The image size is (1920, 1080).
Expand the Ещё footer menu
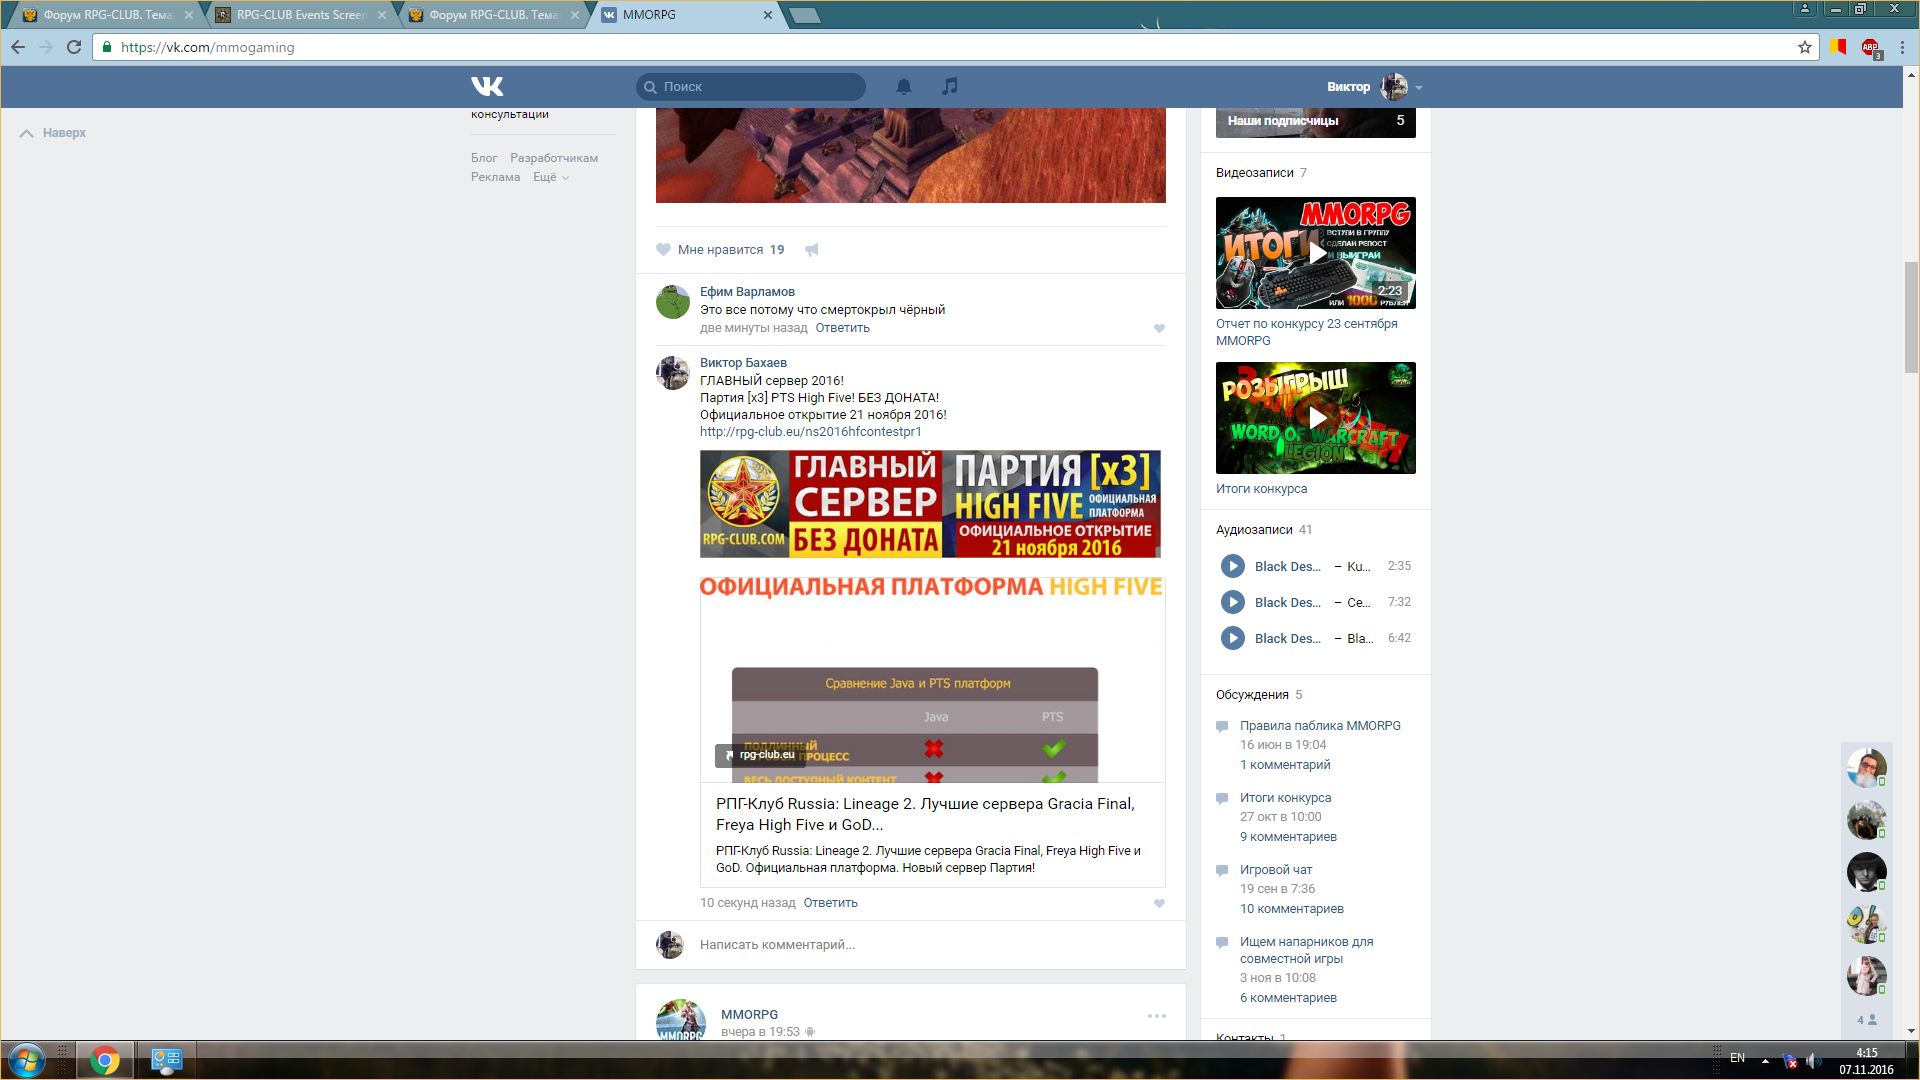(x=551, y=177)
